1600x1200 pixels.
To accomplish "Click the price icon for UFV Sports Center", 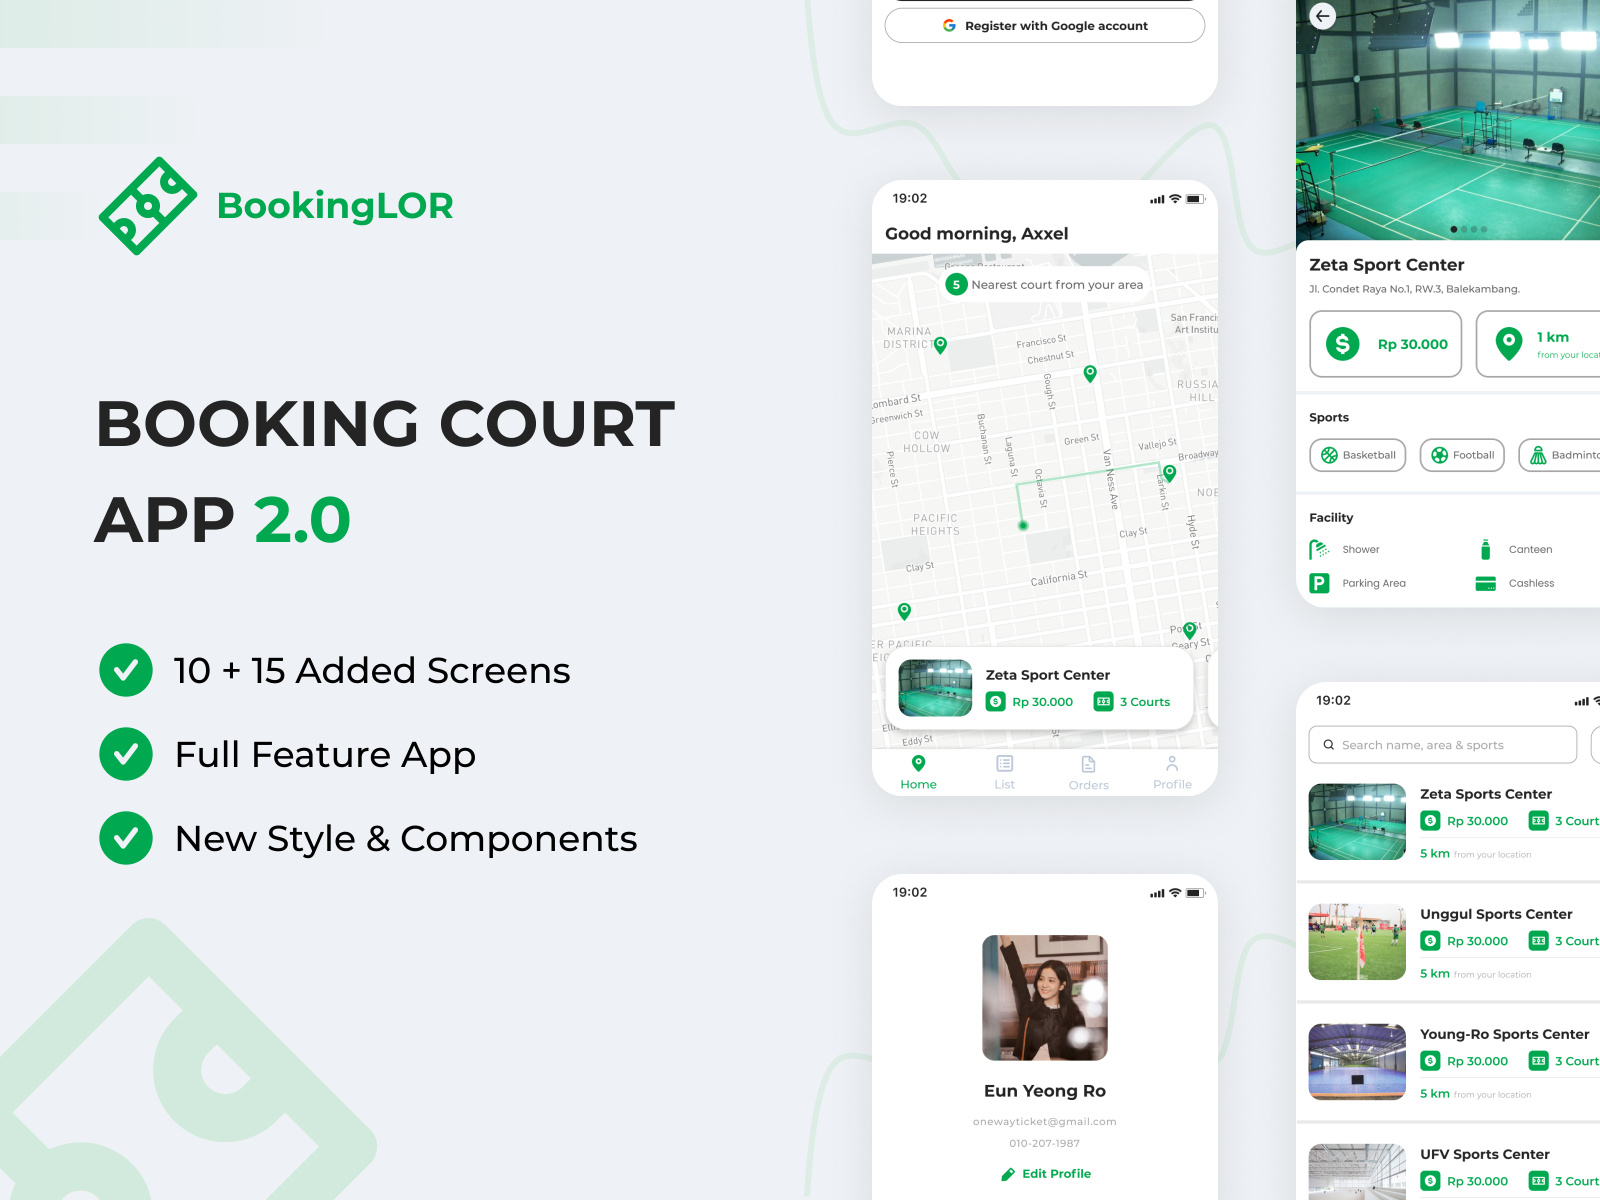I will coord(1430,1181).
